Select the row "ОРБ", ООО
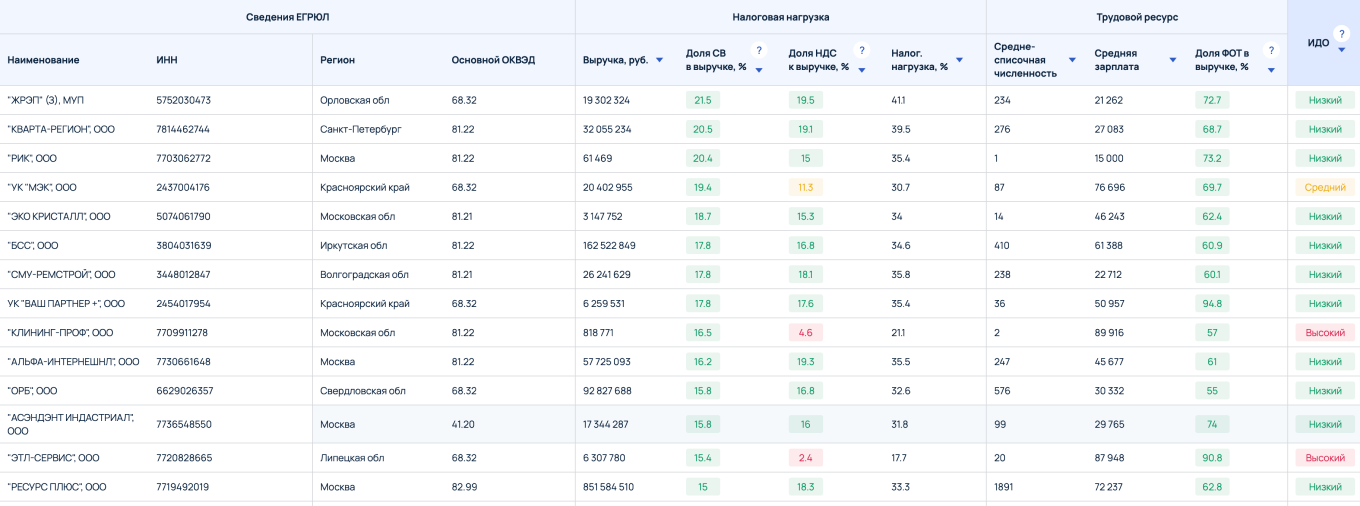 point(680,390)
